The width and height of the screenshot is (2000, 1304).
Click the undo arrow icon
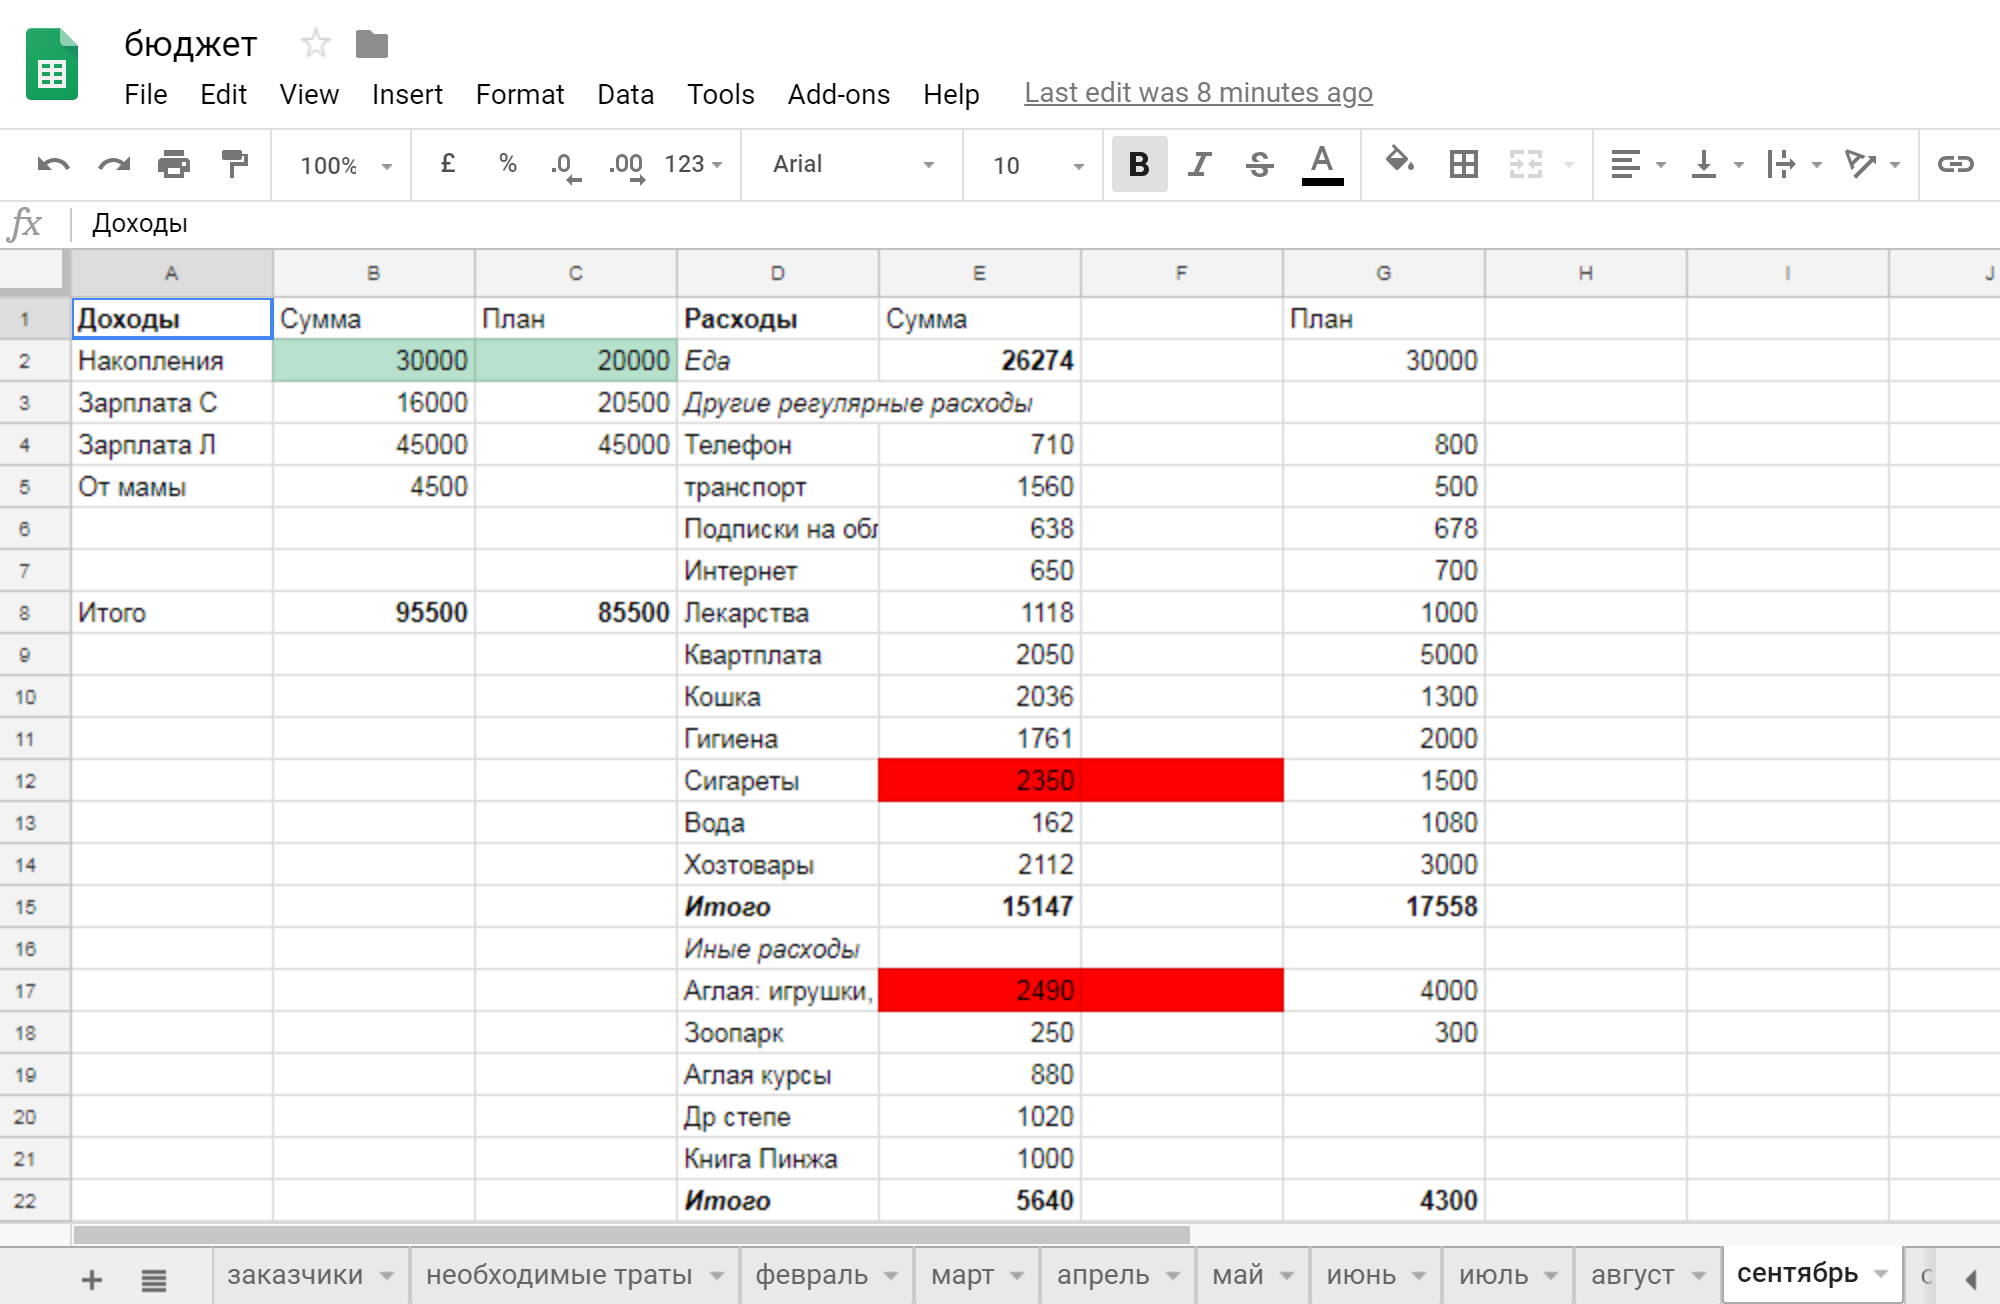53,164
